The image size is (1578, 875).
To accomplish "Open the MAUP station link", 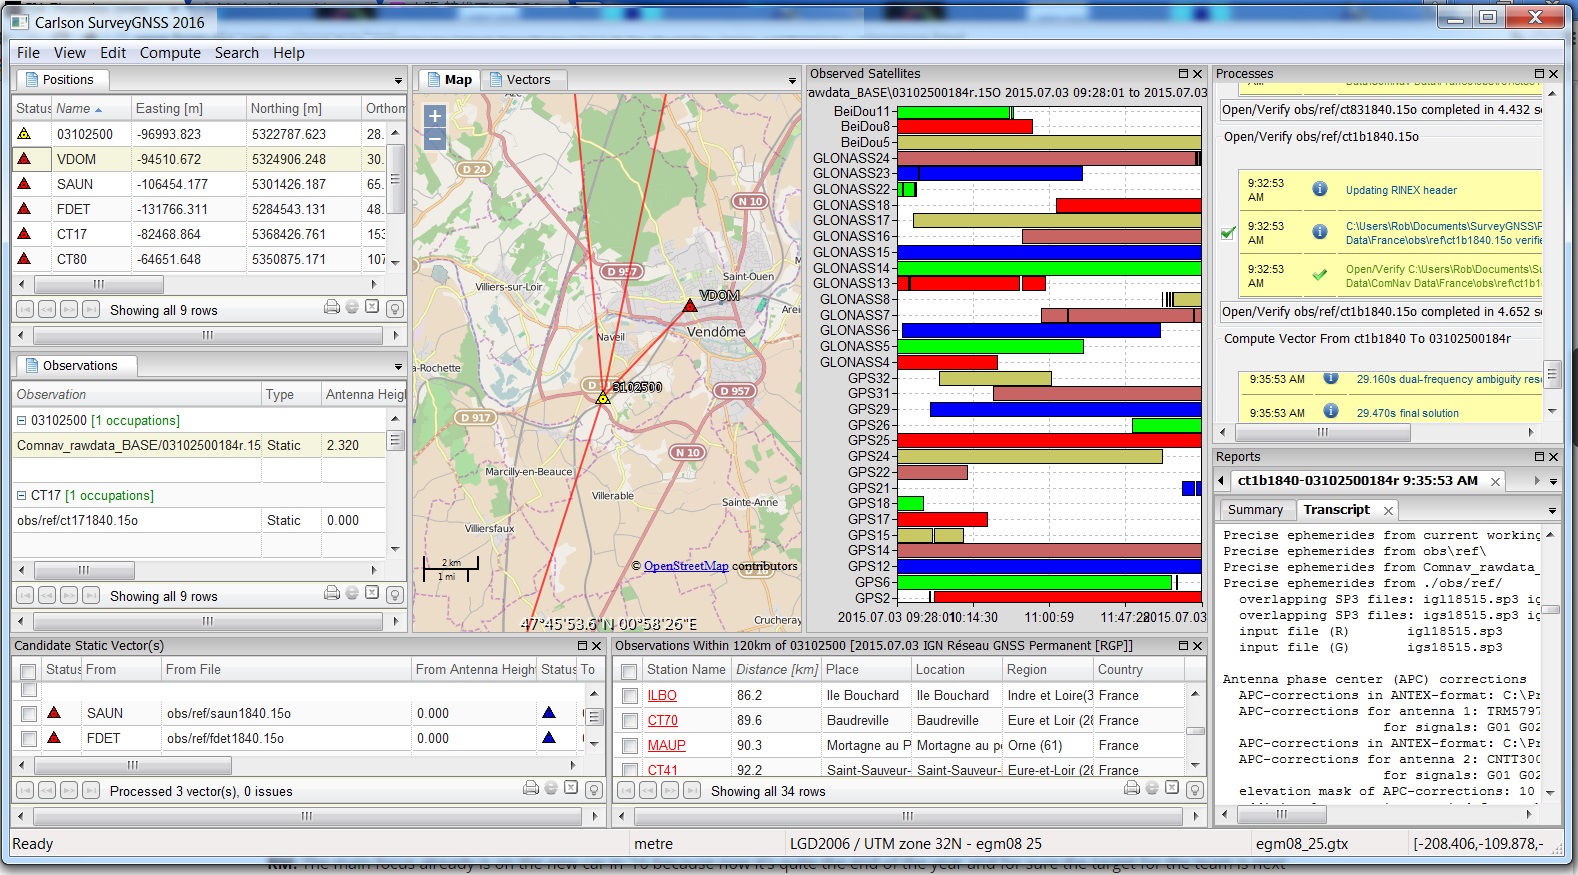I will coord(666,746).
